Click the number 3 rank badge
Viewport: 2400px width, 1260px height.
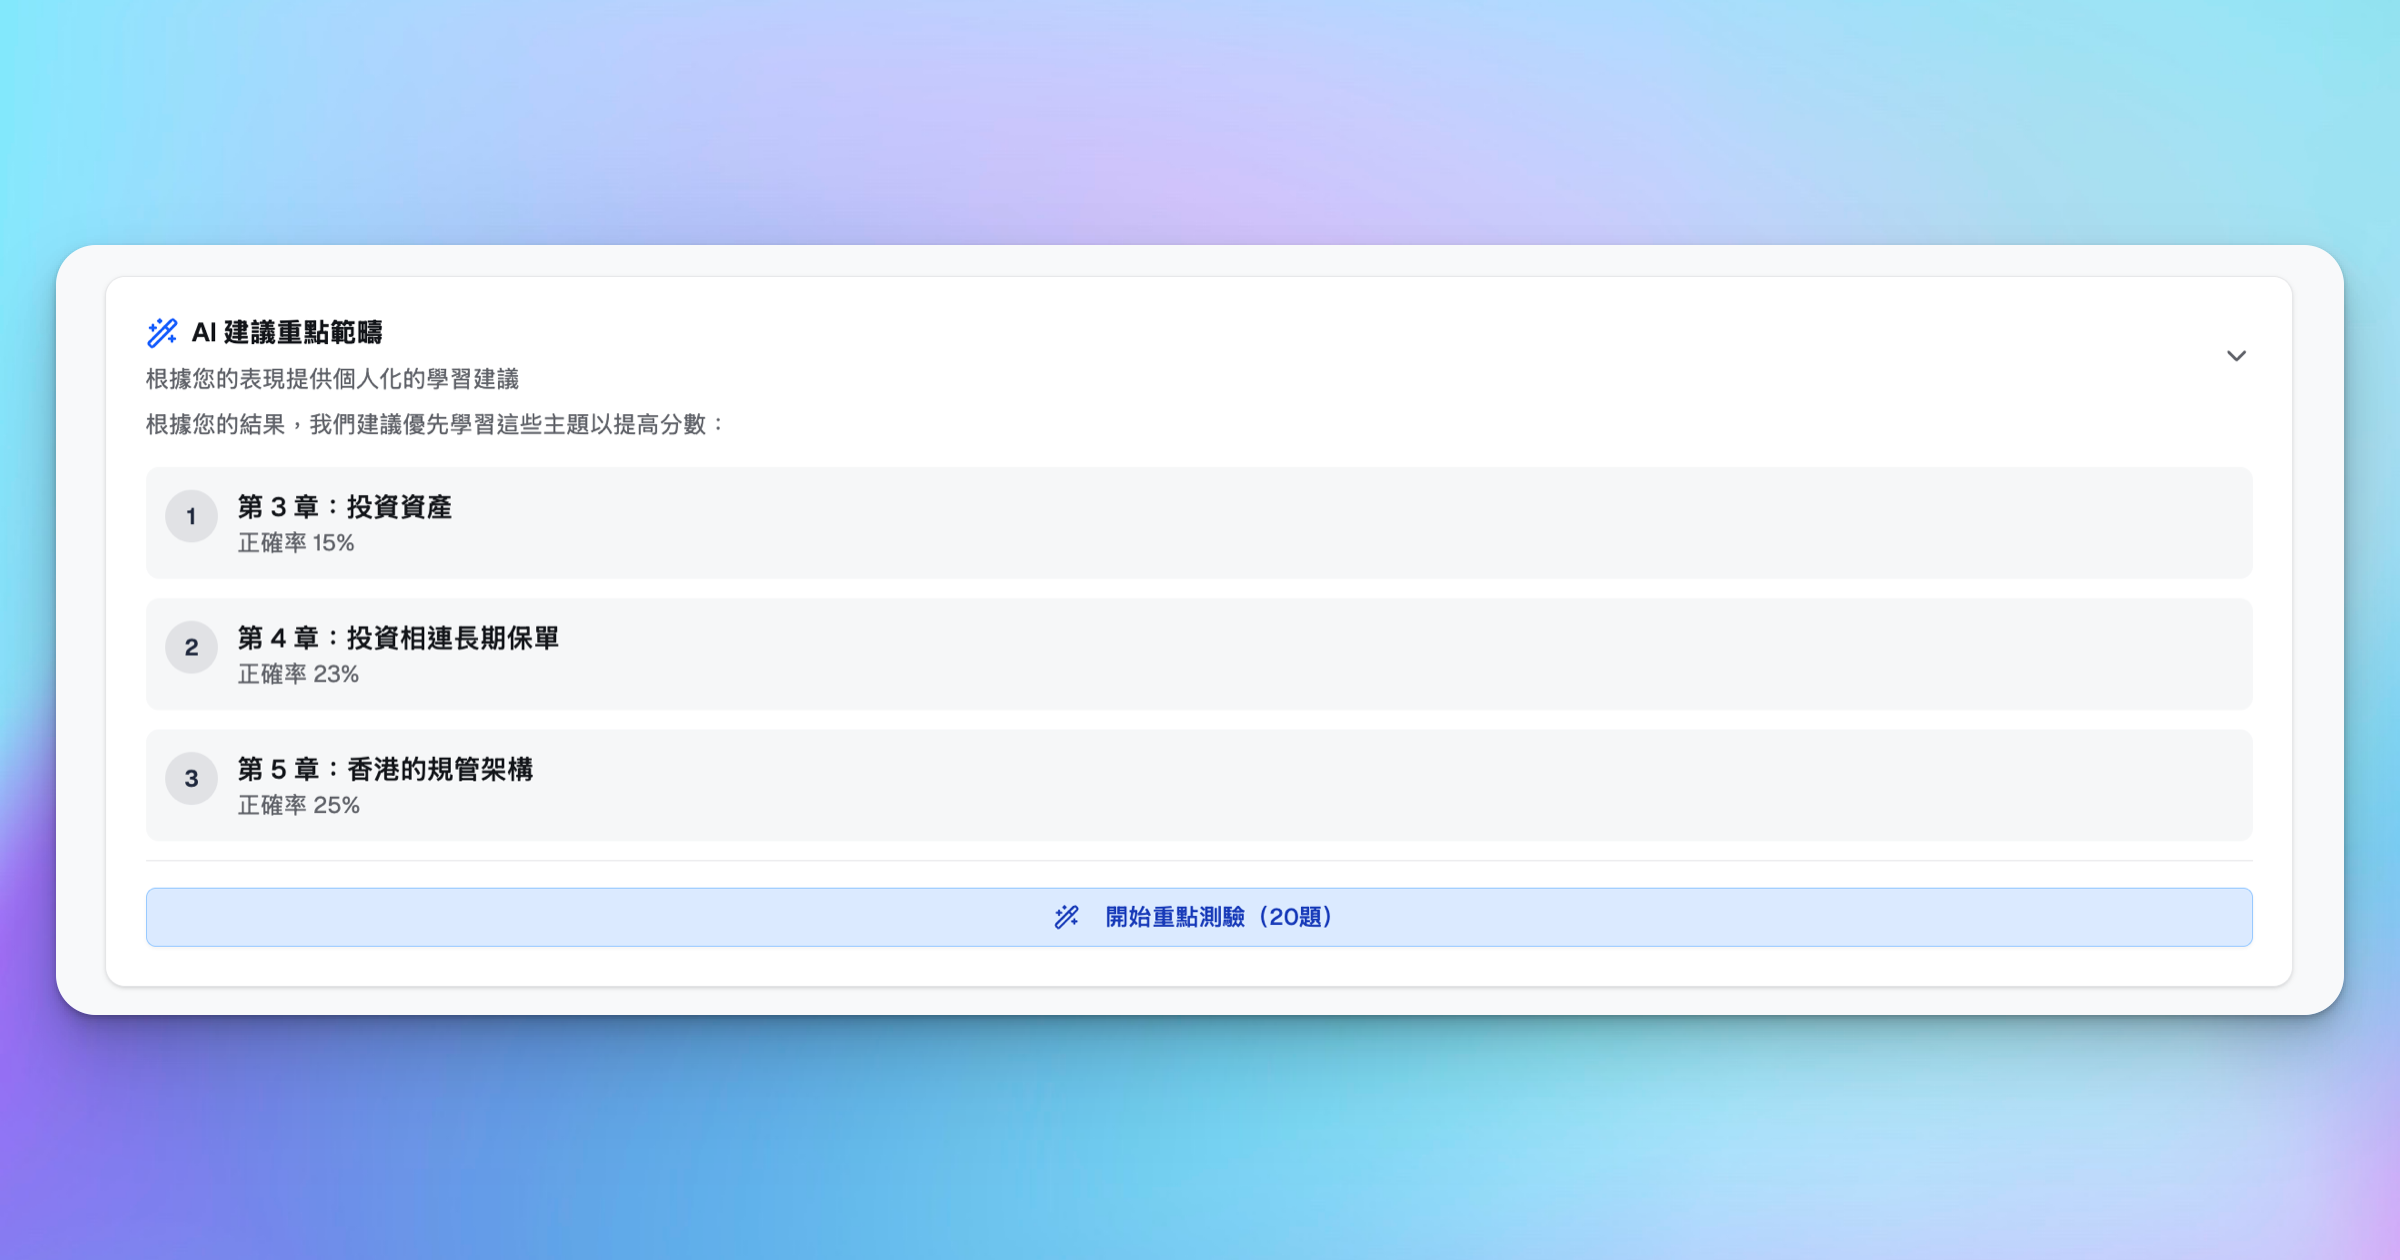point(191,779)
